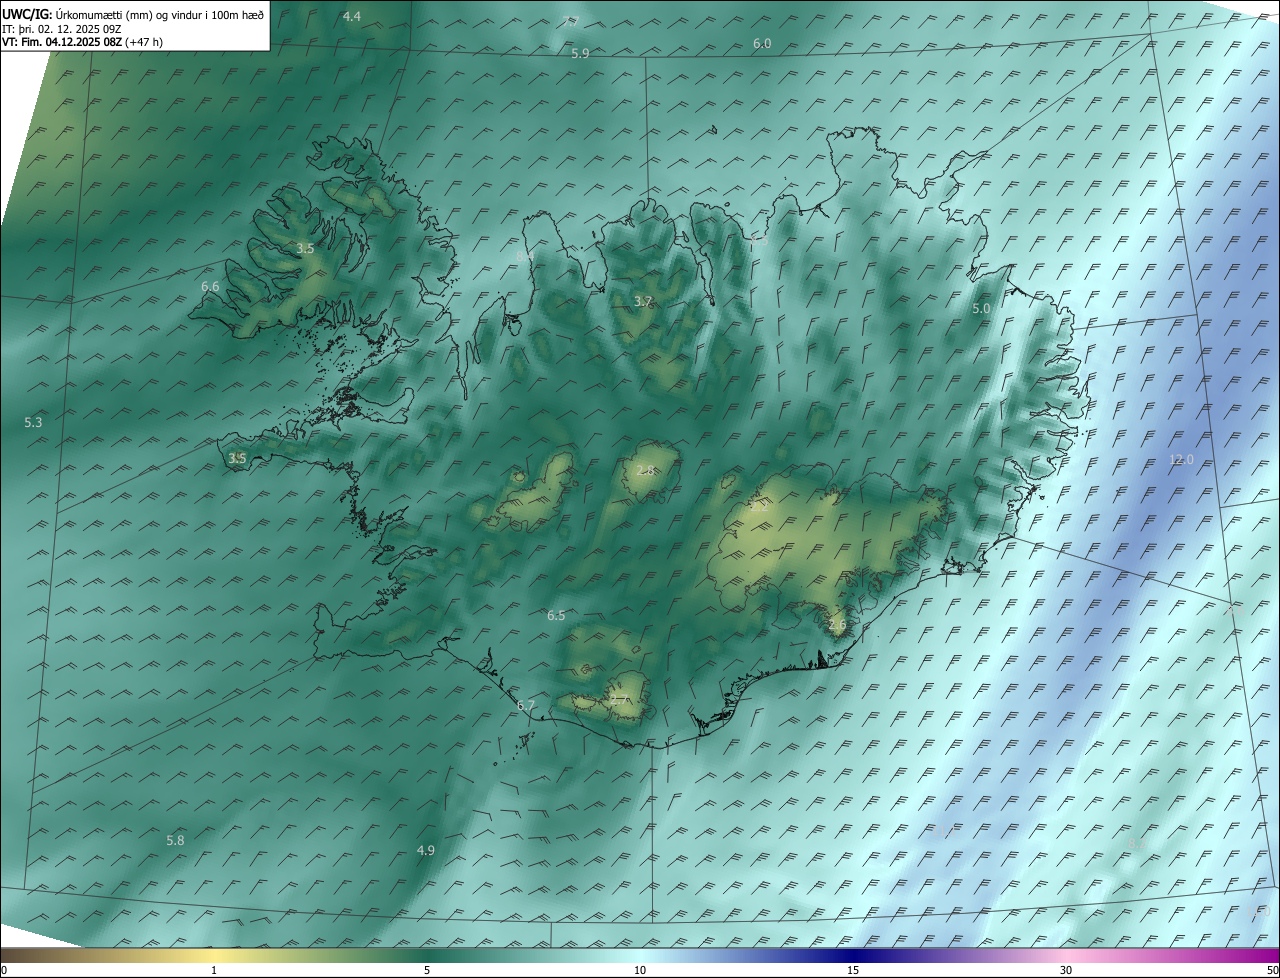Screen dimensions: 1280x978
Task: Click the 2.8 value label on the map
Action: pyautogui.click(x=645, y=471)
